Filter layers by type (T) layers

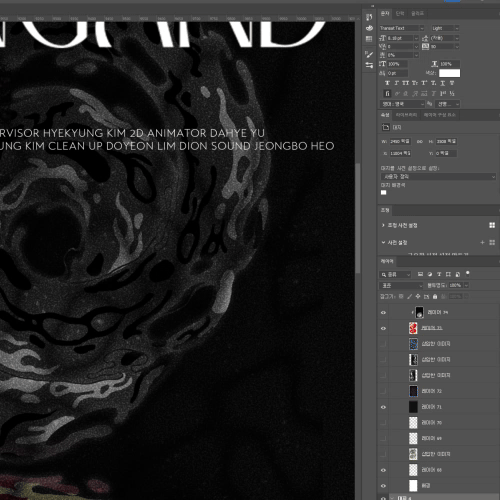point(439,274)
